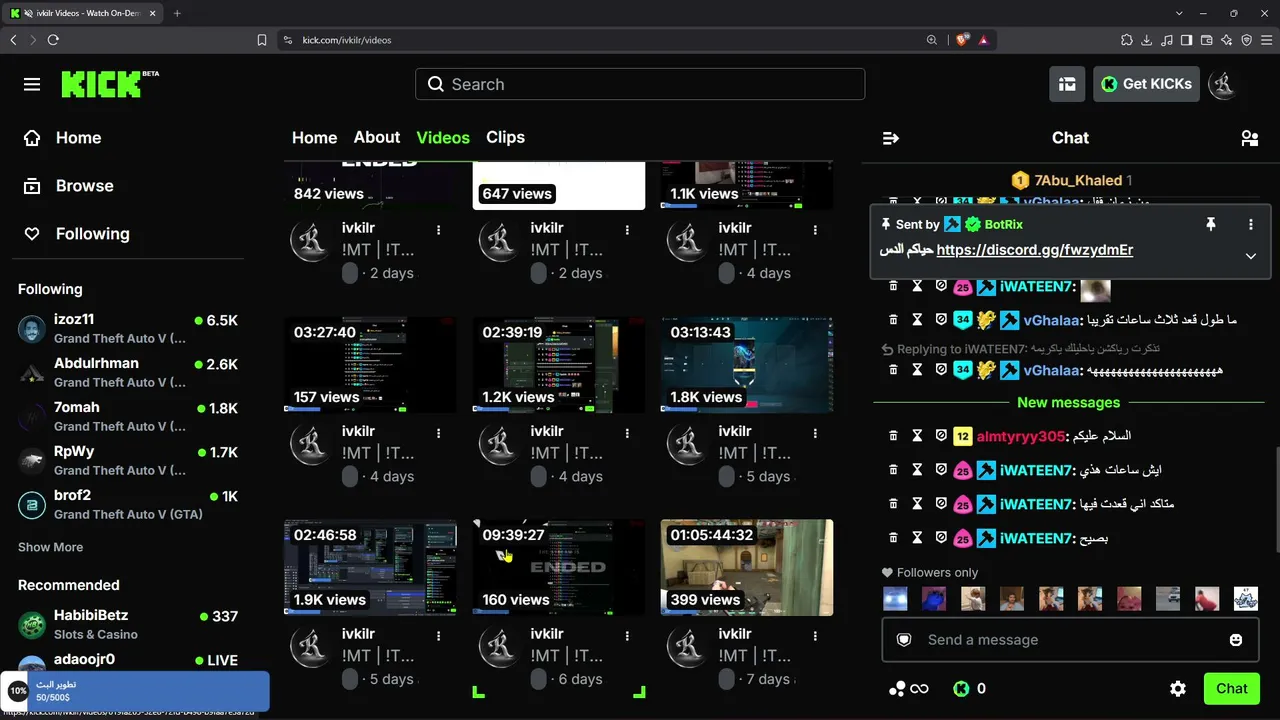Switch to the channel Home tab
The image size is (1280, 720).
coord(314,138)
